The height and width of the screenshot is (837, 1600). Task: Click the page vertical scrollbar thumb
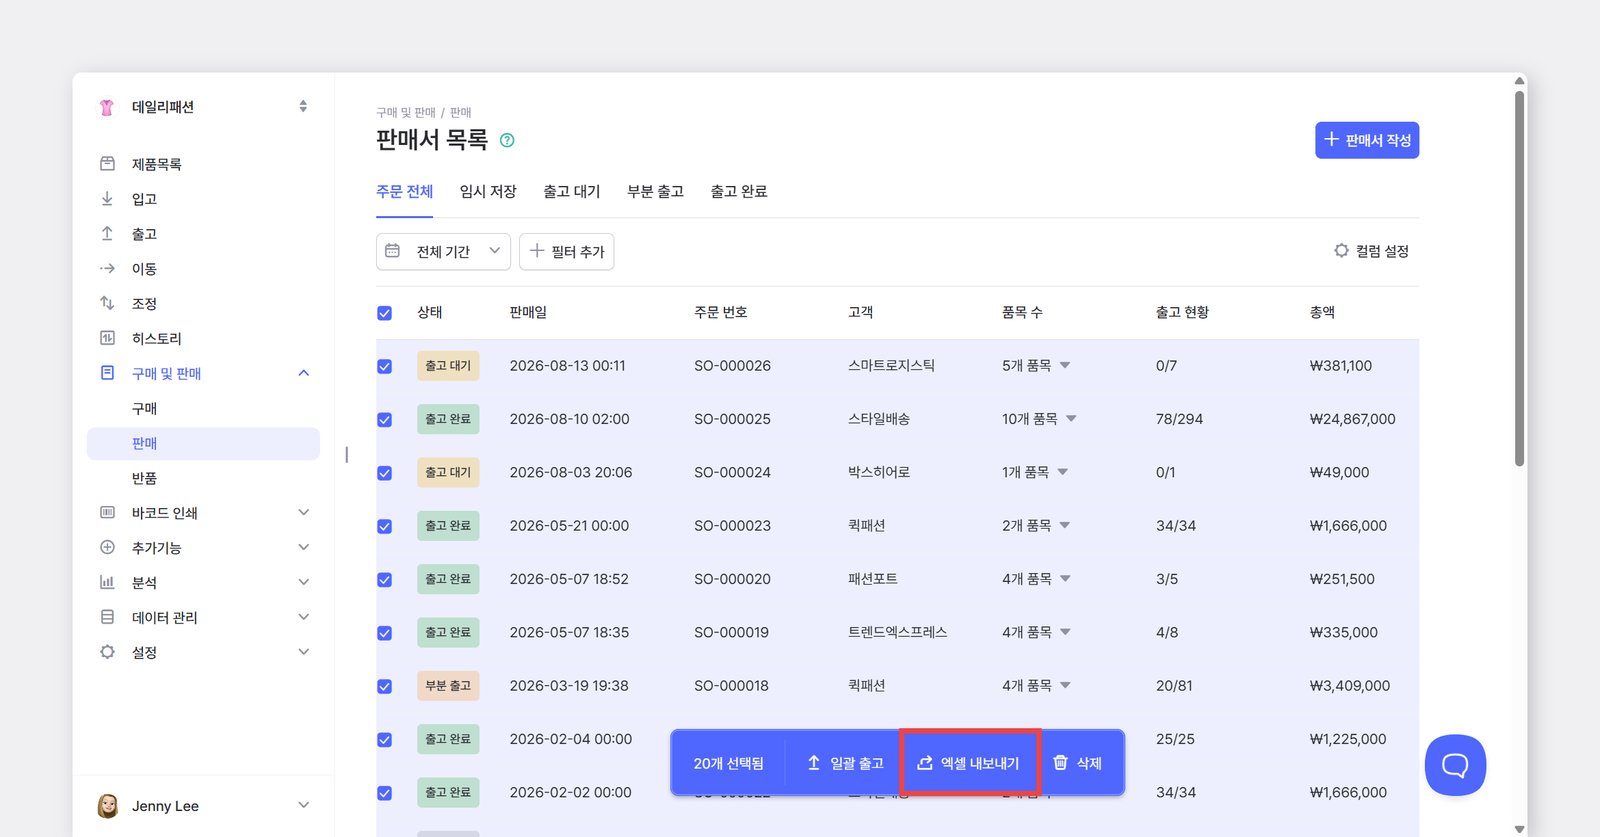1519,278
